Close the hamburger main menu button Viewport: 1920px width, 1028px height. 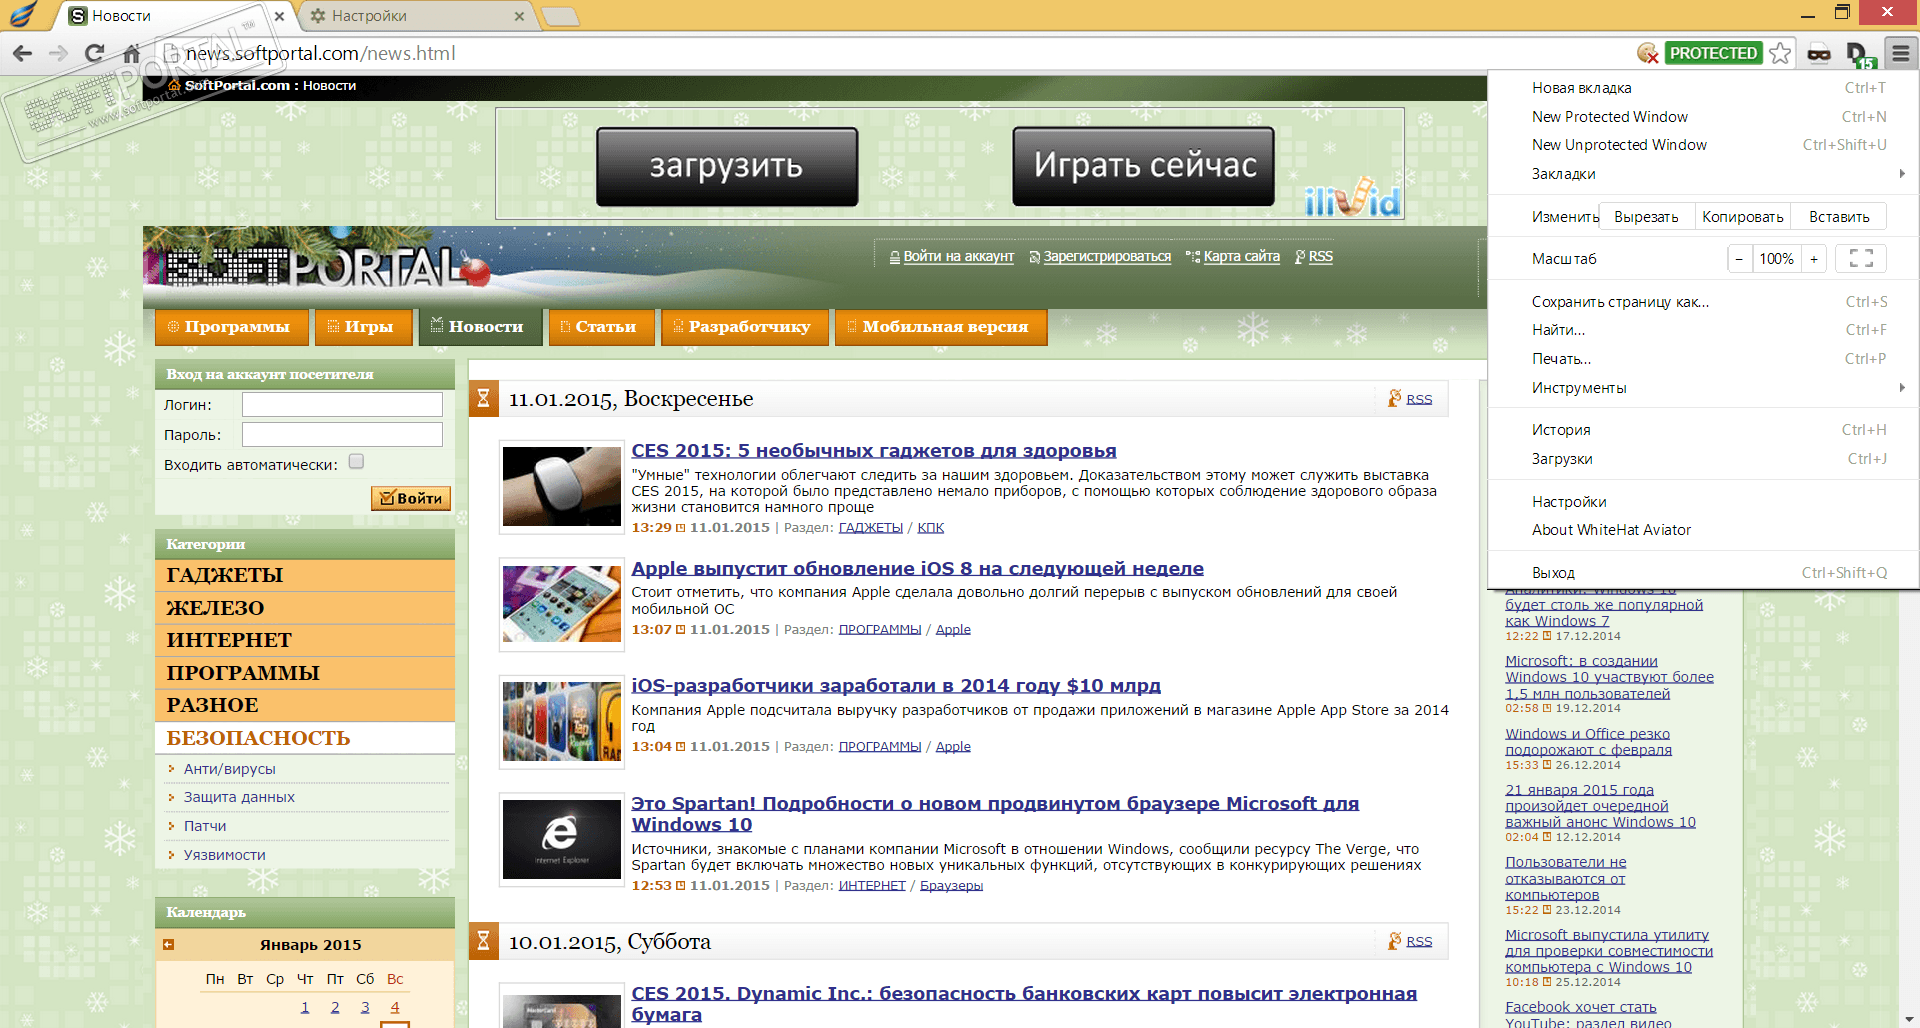(1900, 53)
